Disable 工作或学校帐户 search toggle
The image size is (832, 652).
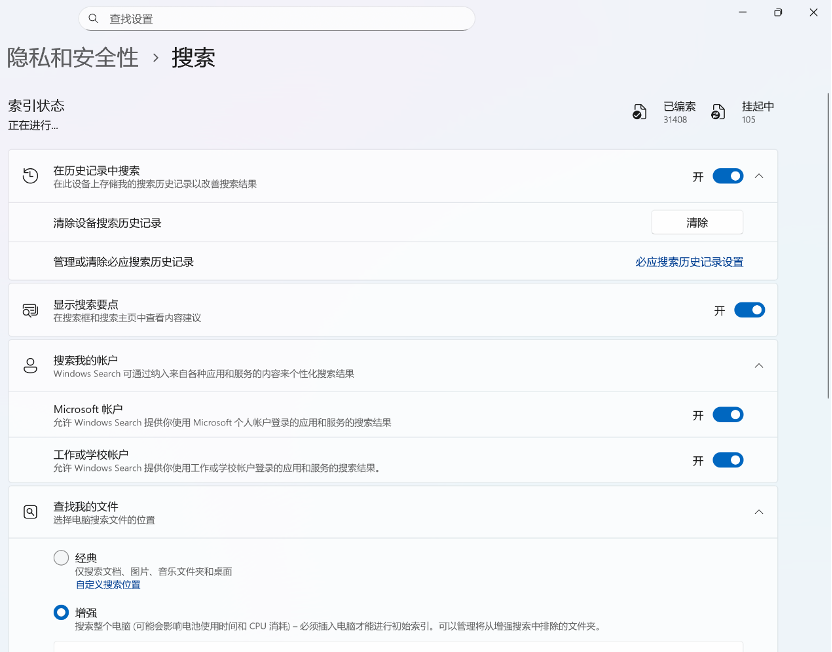click(x=728, y=460)
